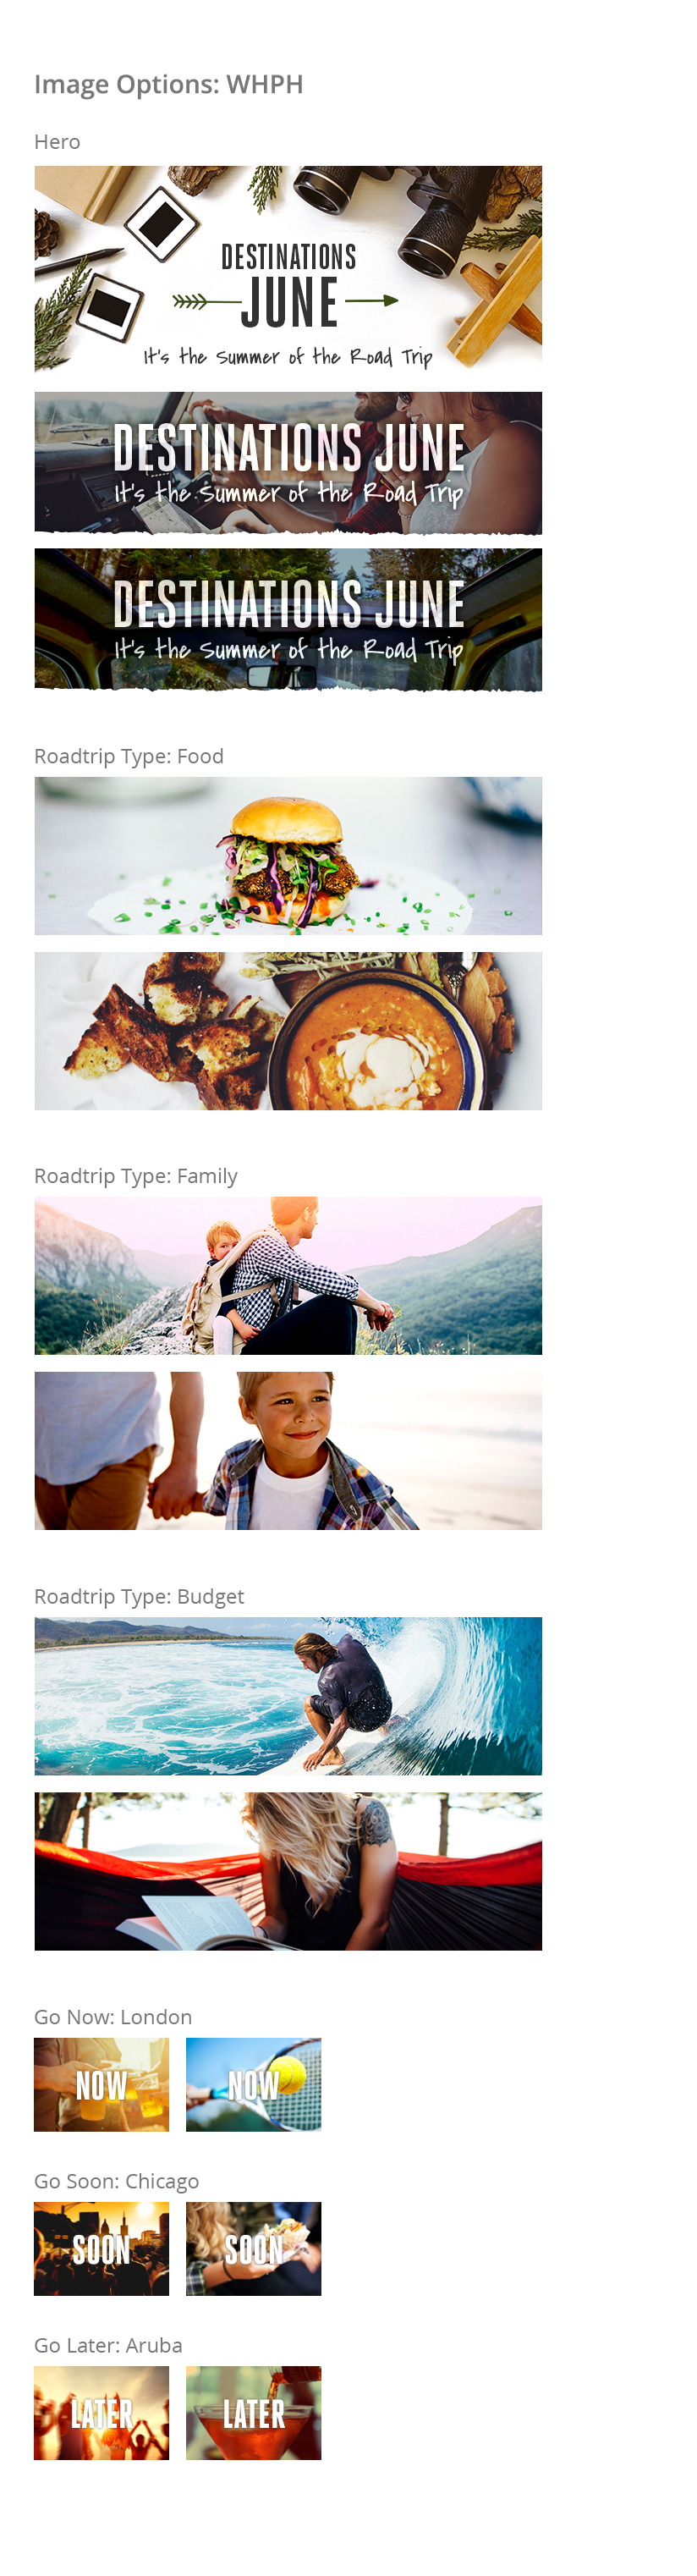This screenshot has width=697, height=2576.
Task: Pick the woman reading in hammock image
Action: click(x=288, y=1871)
